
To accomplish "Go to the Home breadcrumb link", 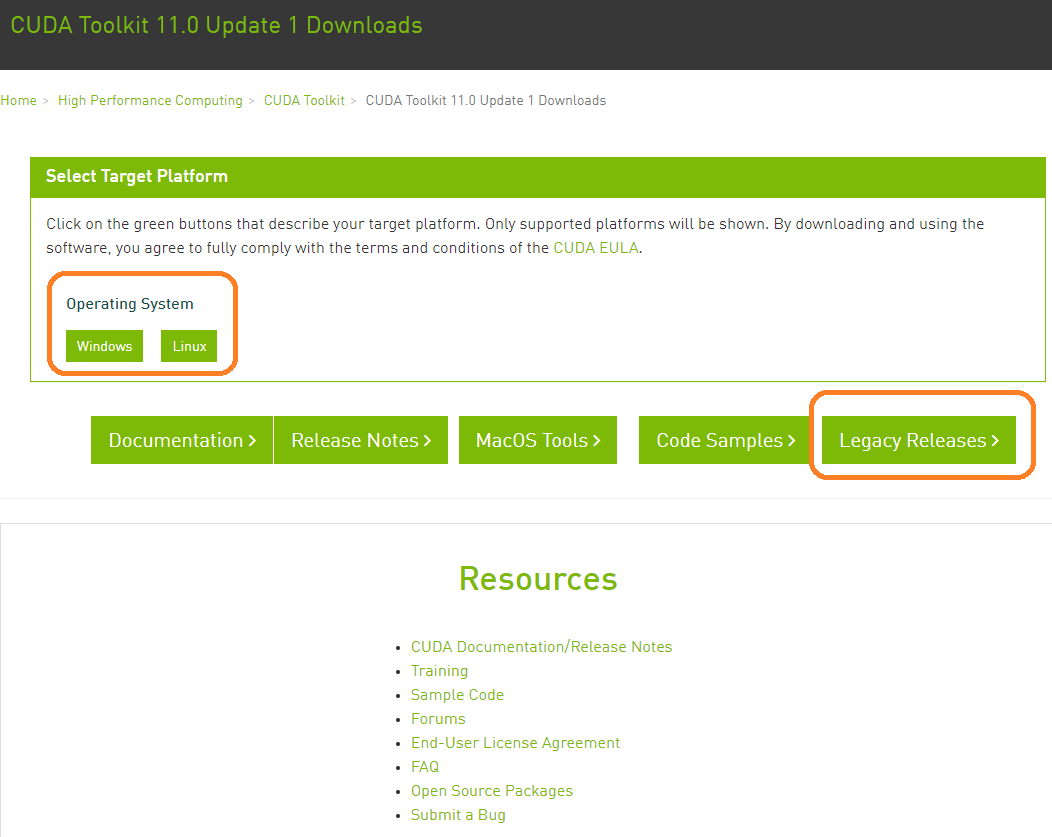I will point(19,101).
